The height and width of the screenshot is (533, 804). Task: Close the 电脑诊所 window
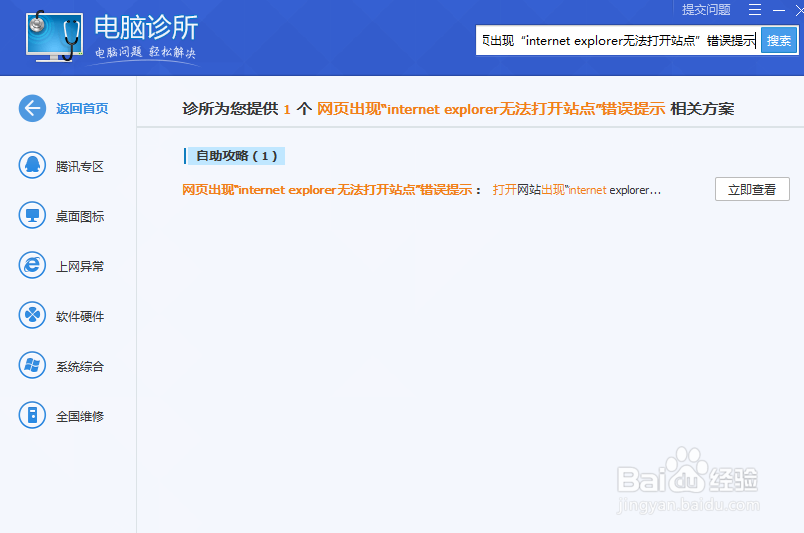point(799,10)
